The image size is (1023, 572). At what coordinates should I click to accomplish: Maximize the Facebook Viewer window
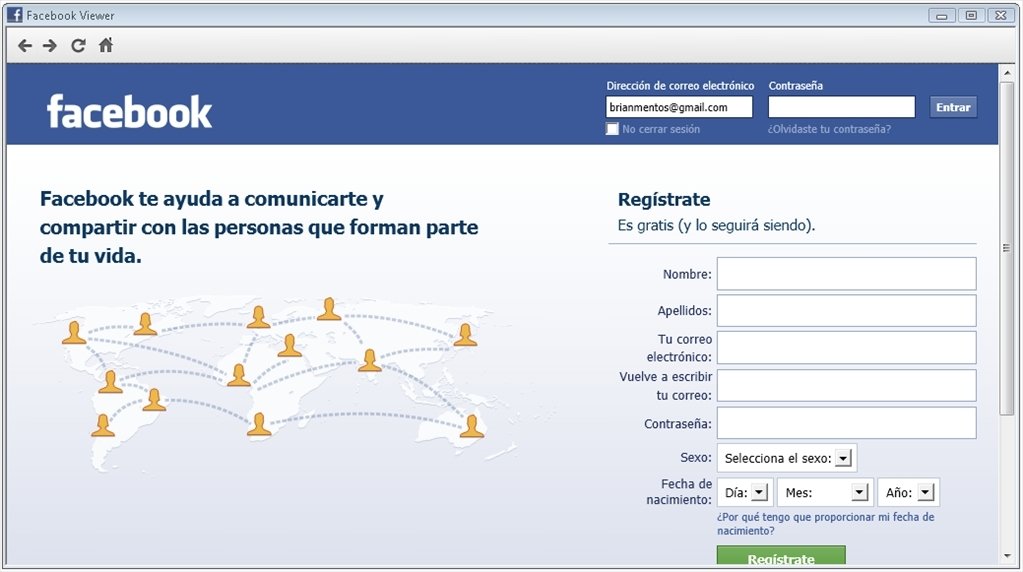971,16
